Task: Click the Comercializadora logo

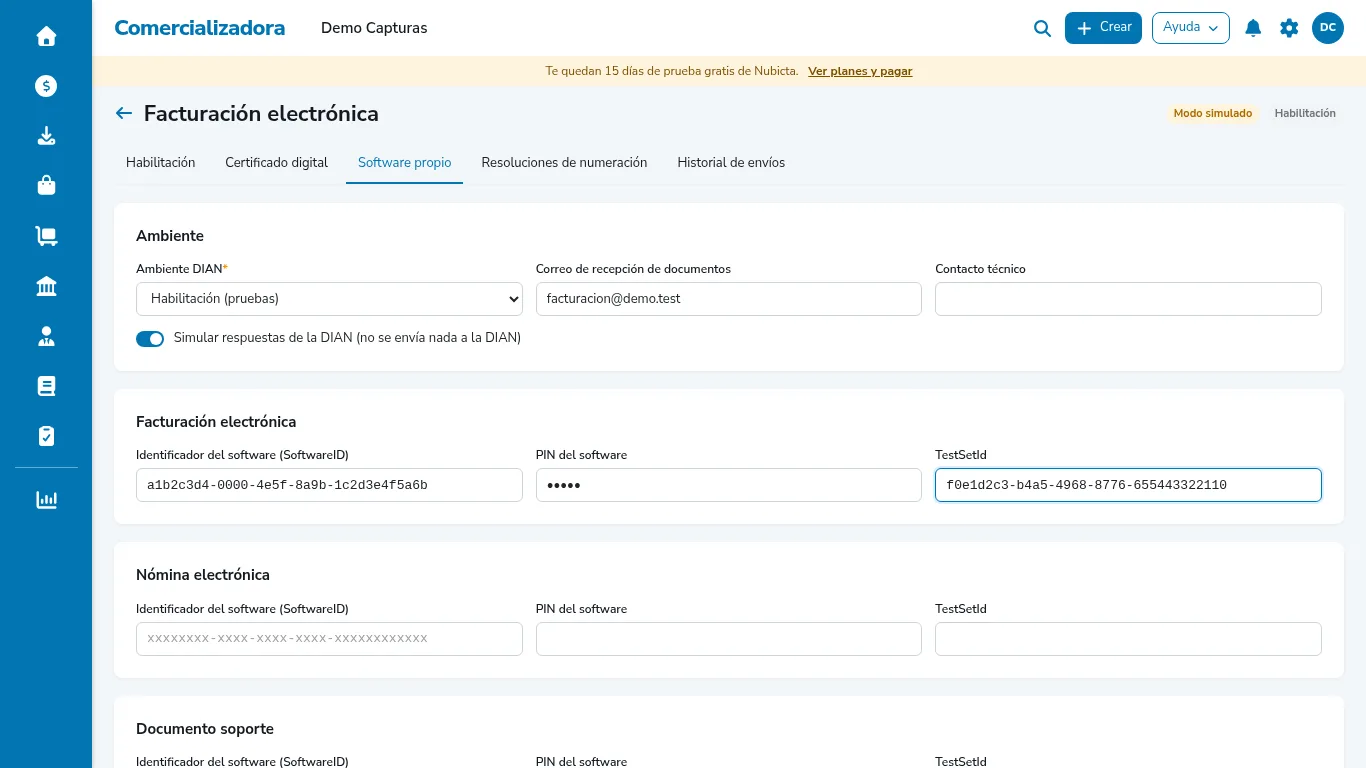Action: coord(199,28)
